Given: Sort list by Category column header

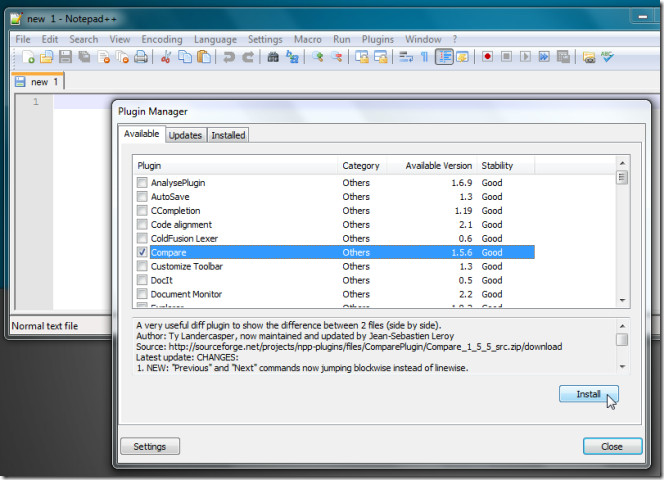Looking at the screenshot, I should (362, 166).
